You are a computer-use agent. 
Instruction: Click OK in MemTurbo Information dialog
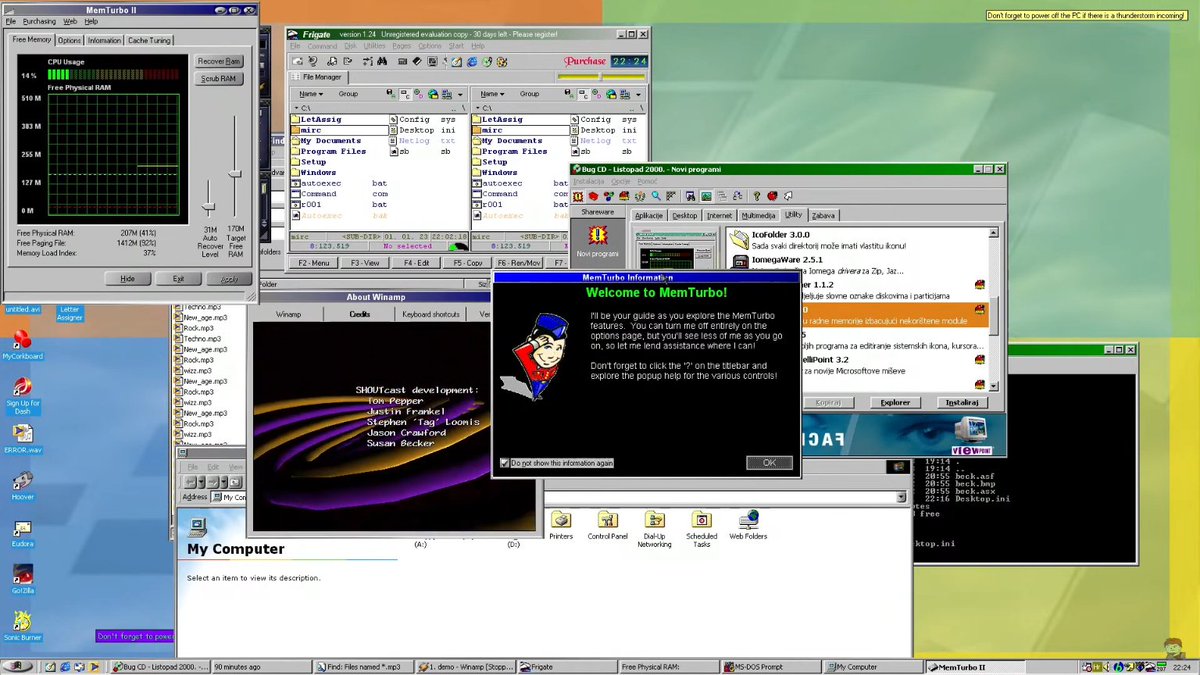tap(769, 462)
